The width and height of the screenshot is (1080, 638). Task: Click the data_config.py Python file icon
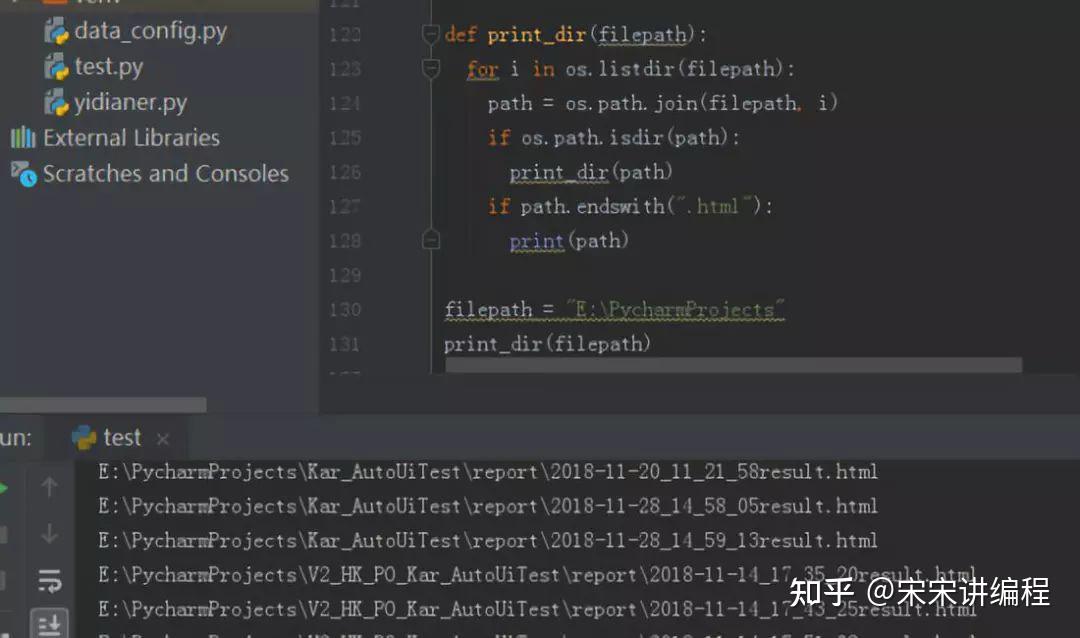(x=56, y=32)
